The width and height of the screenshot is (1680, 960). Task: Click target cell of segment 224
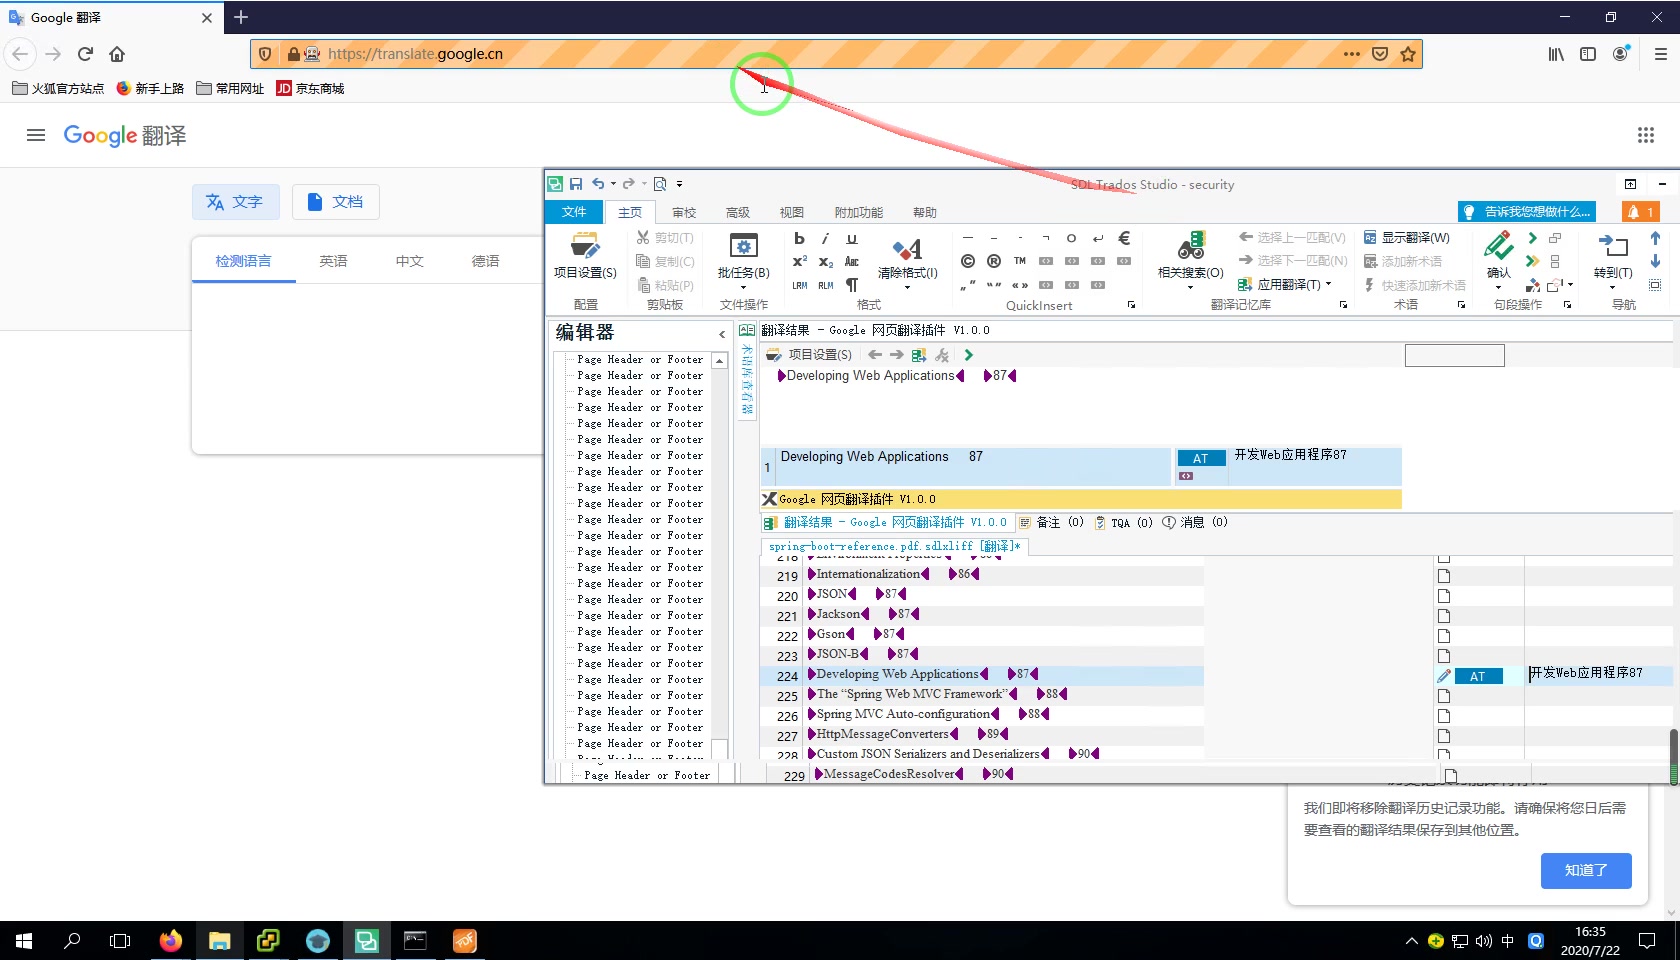click(1598, 674)
